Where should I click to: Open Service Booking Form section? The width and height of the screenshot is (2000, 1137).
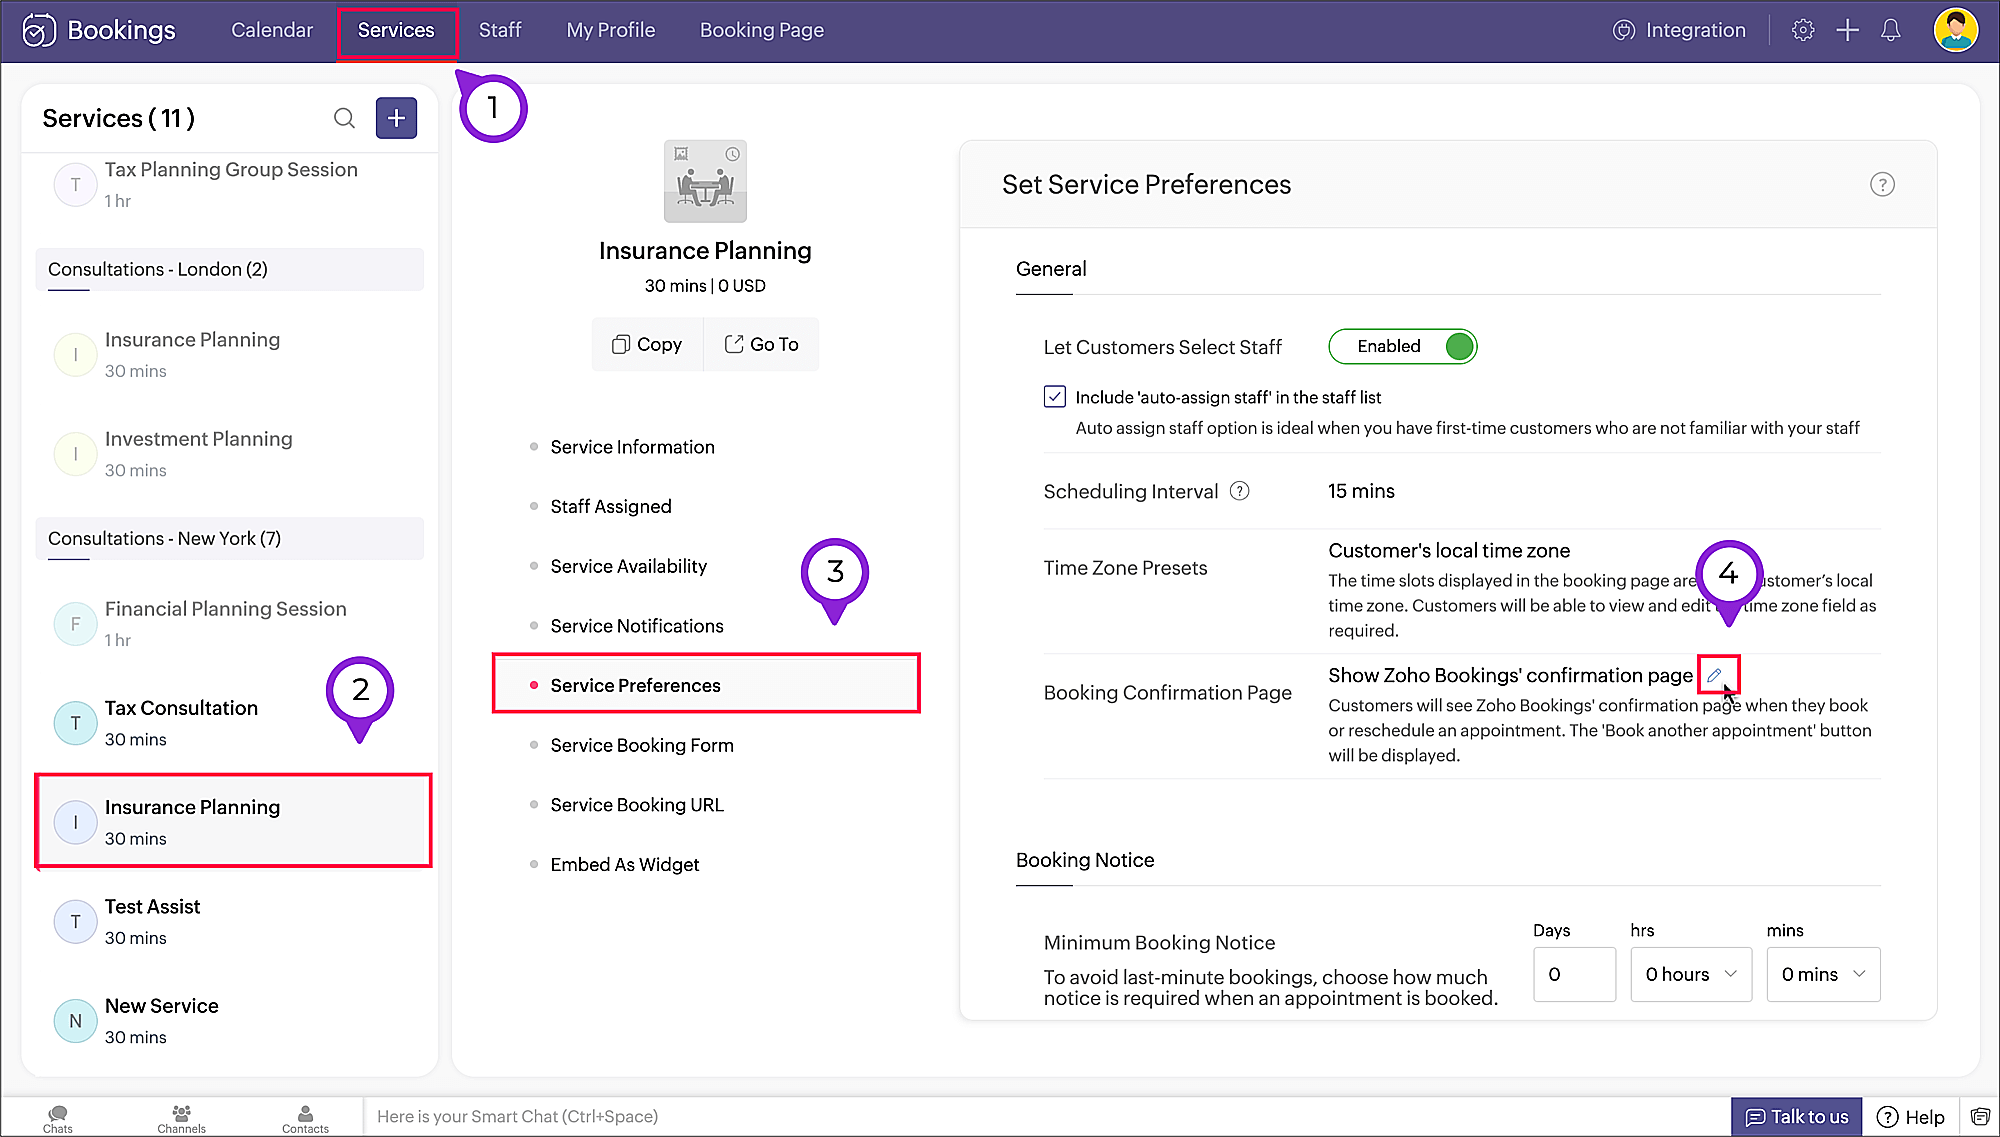[x=642, y=745]
